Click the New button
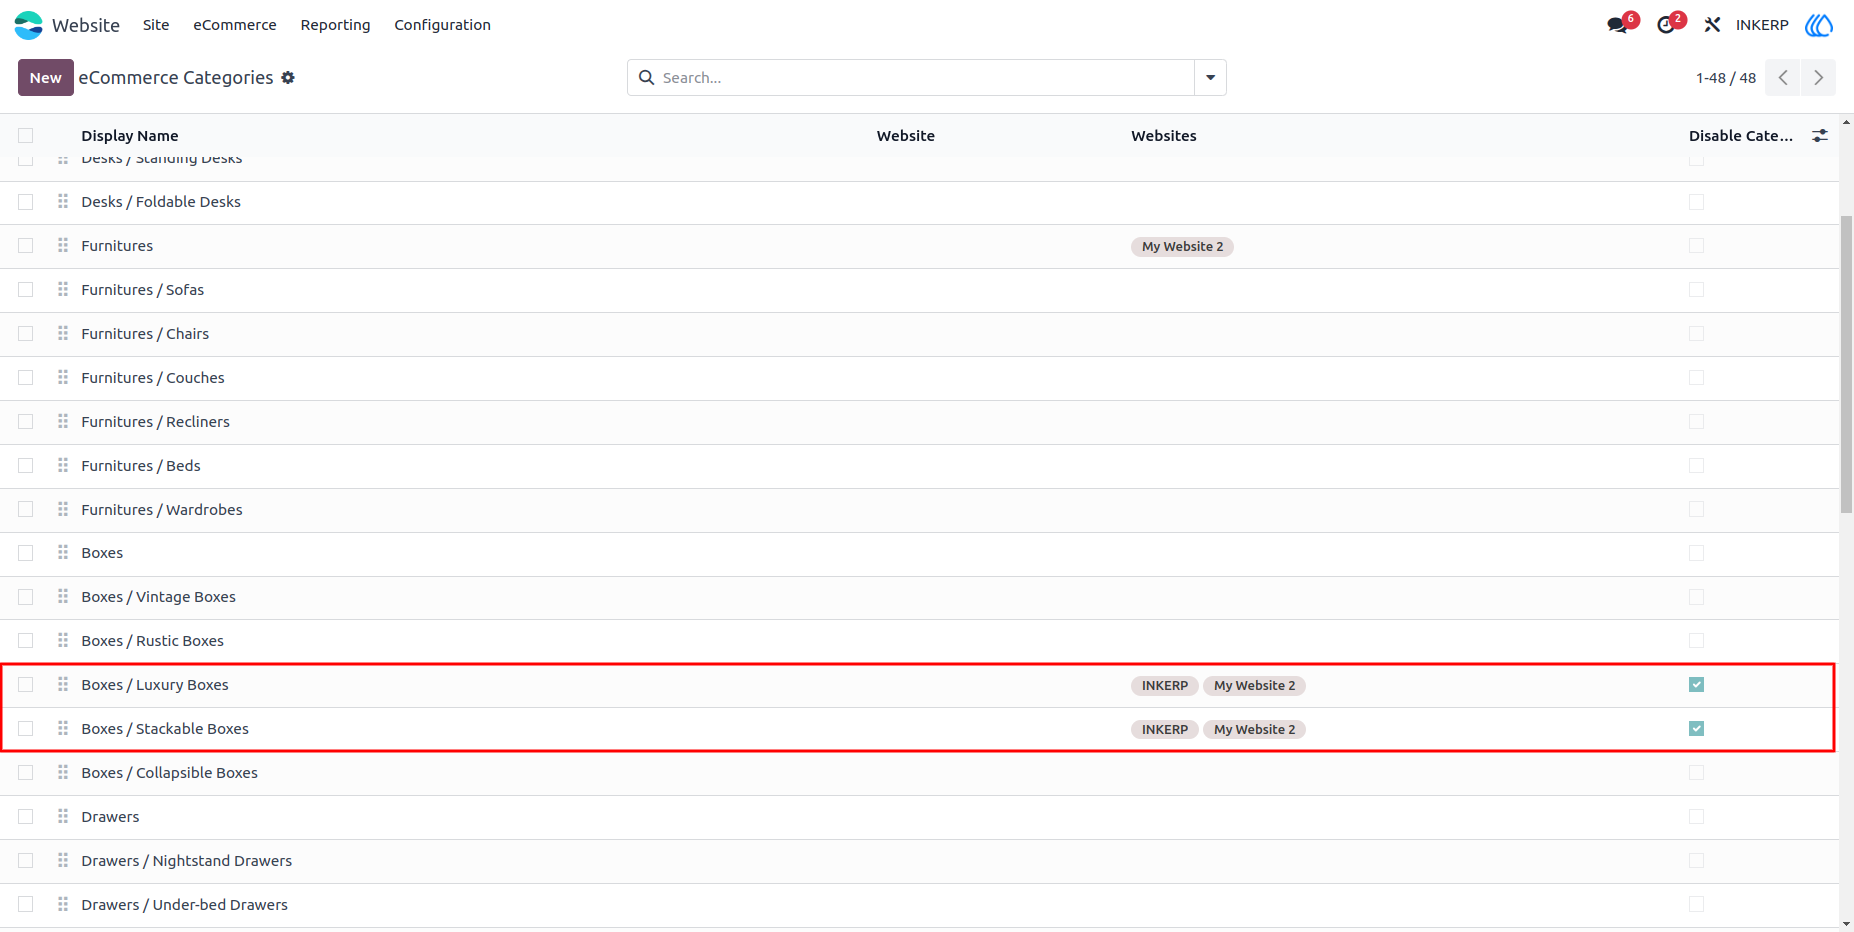The width and height of the screenshot is (1854, 932). [x=46, y=78]
